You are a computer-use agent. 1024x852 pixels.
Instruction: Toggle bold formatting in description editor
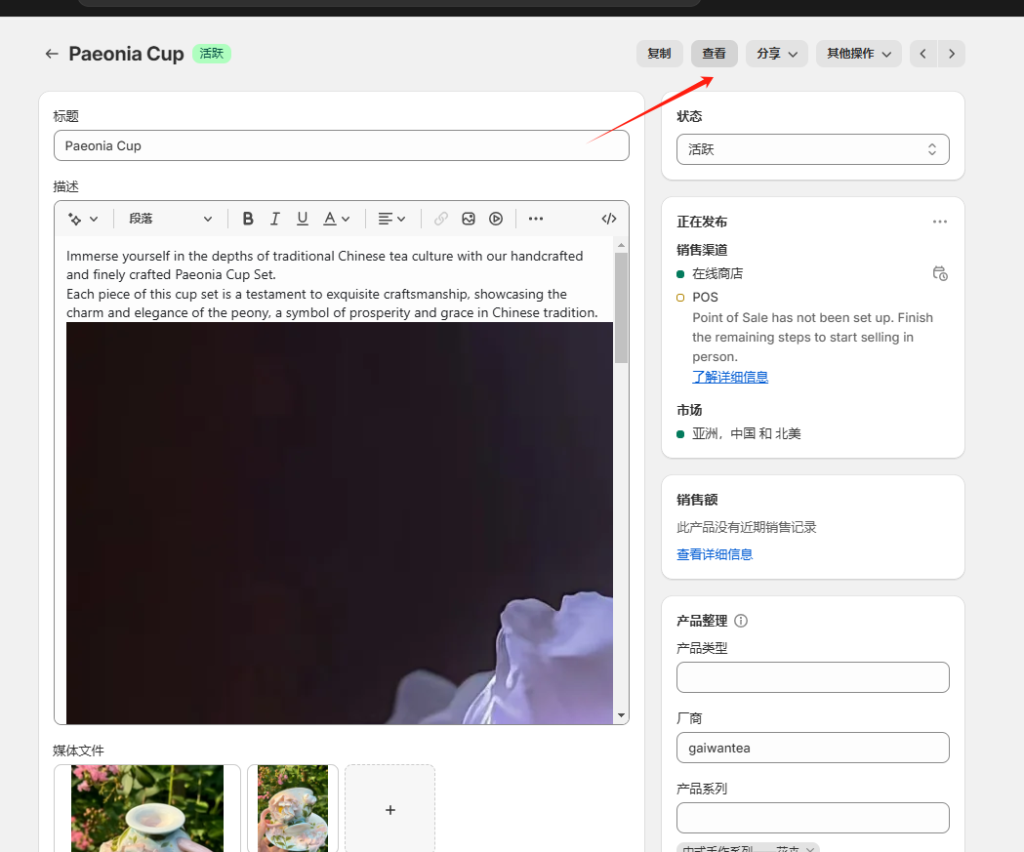pos(248,219)
